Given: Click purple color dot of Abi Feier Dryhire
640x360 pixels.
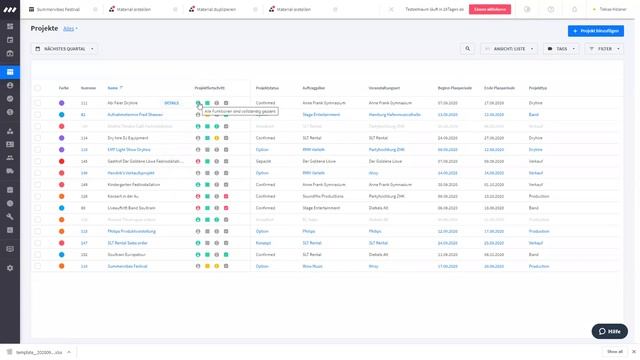Looking at the screenshot, I should click(x=62, y=103).
